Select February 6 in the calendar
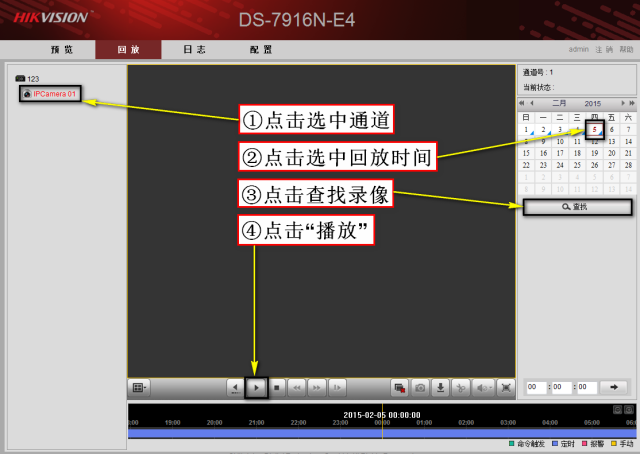 point(611,130)
